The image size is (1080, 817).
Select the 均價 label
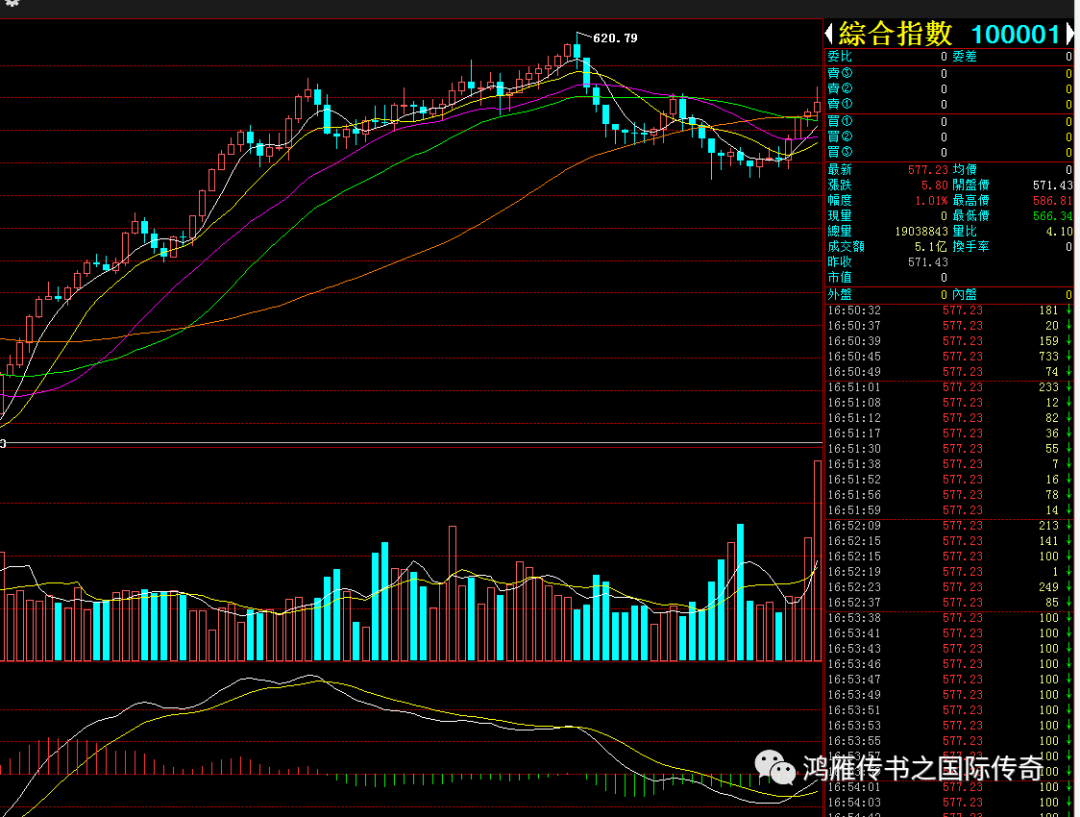964,169
